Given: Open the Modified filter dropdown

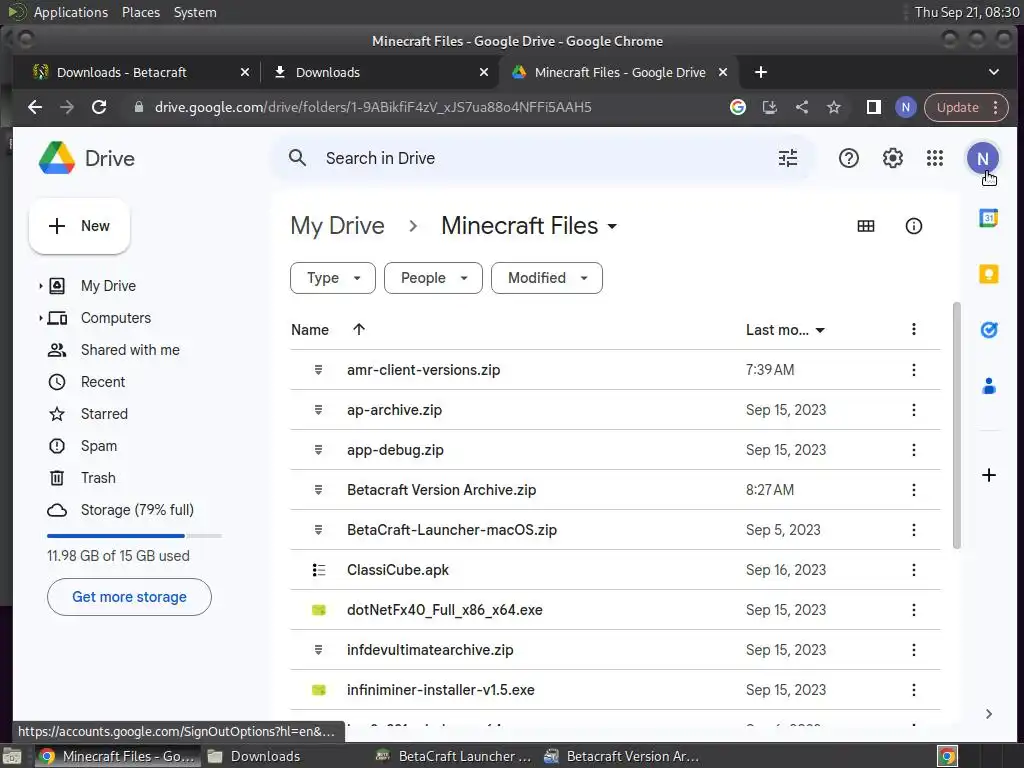Looking at the screenshot, I should click(x=547, y=278).
